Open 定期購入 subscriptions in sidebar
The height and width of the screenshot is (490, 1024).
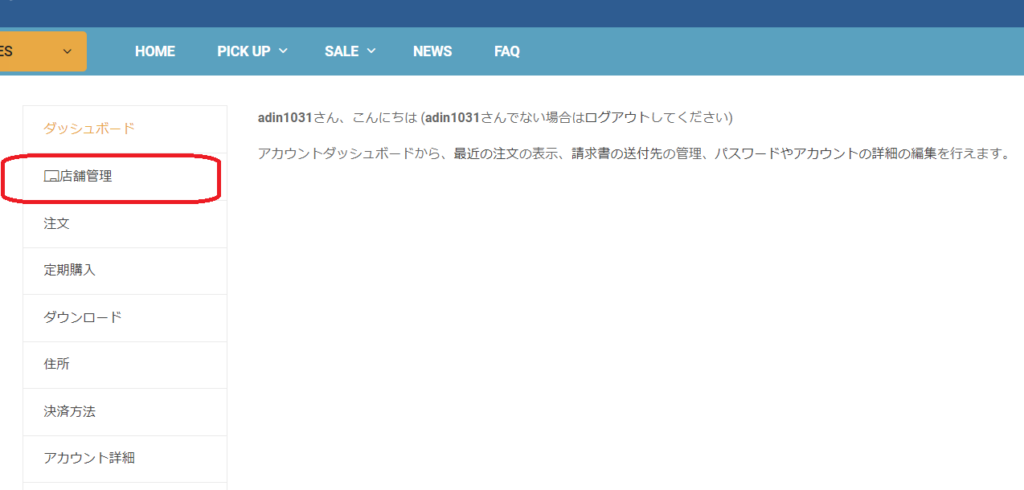[69, 270]
